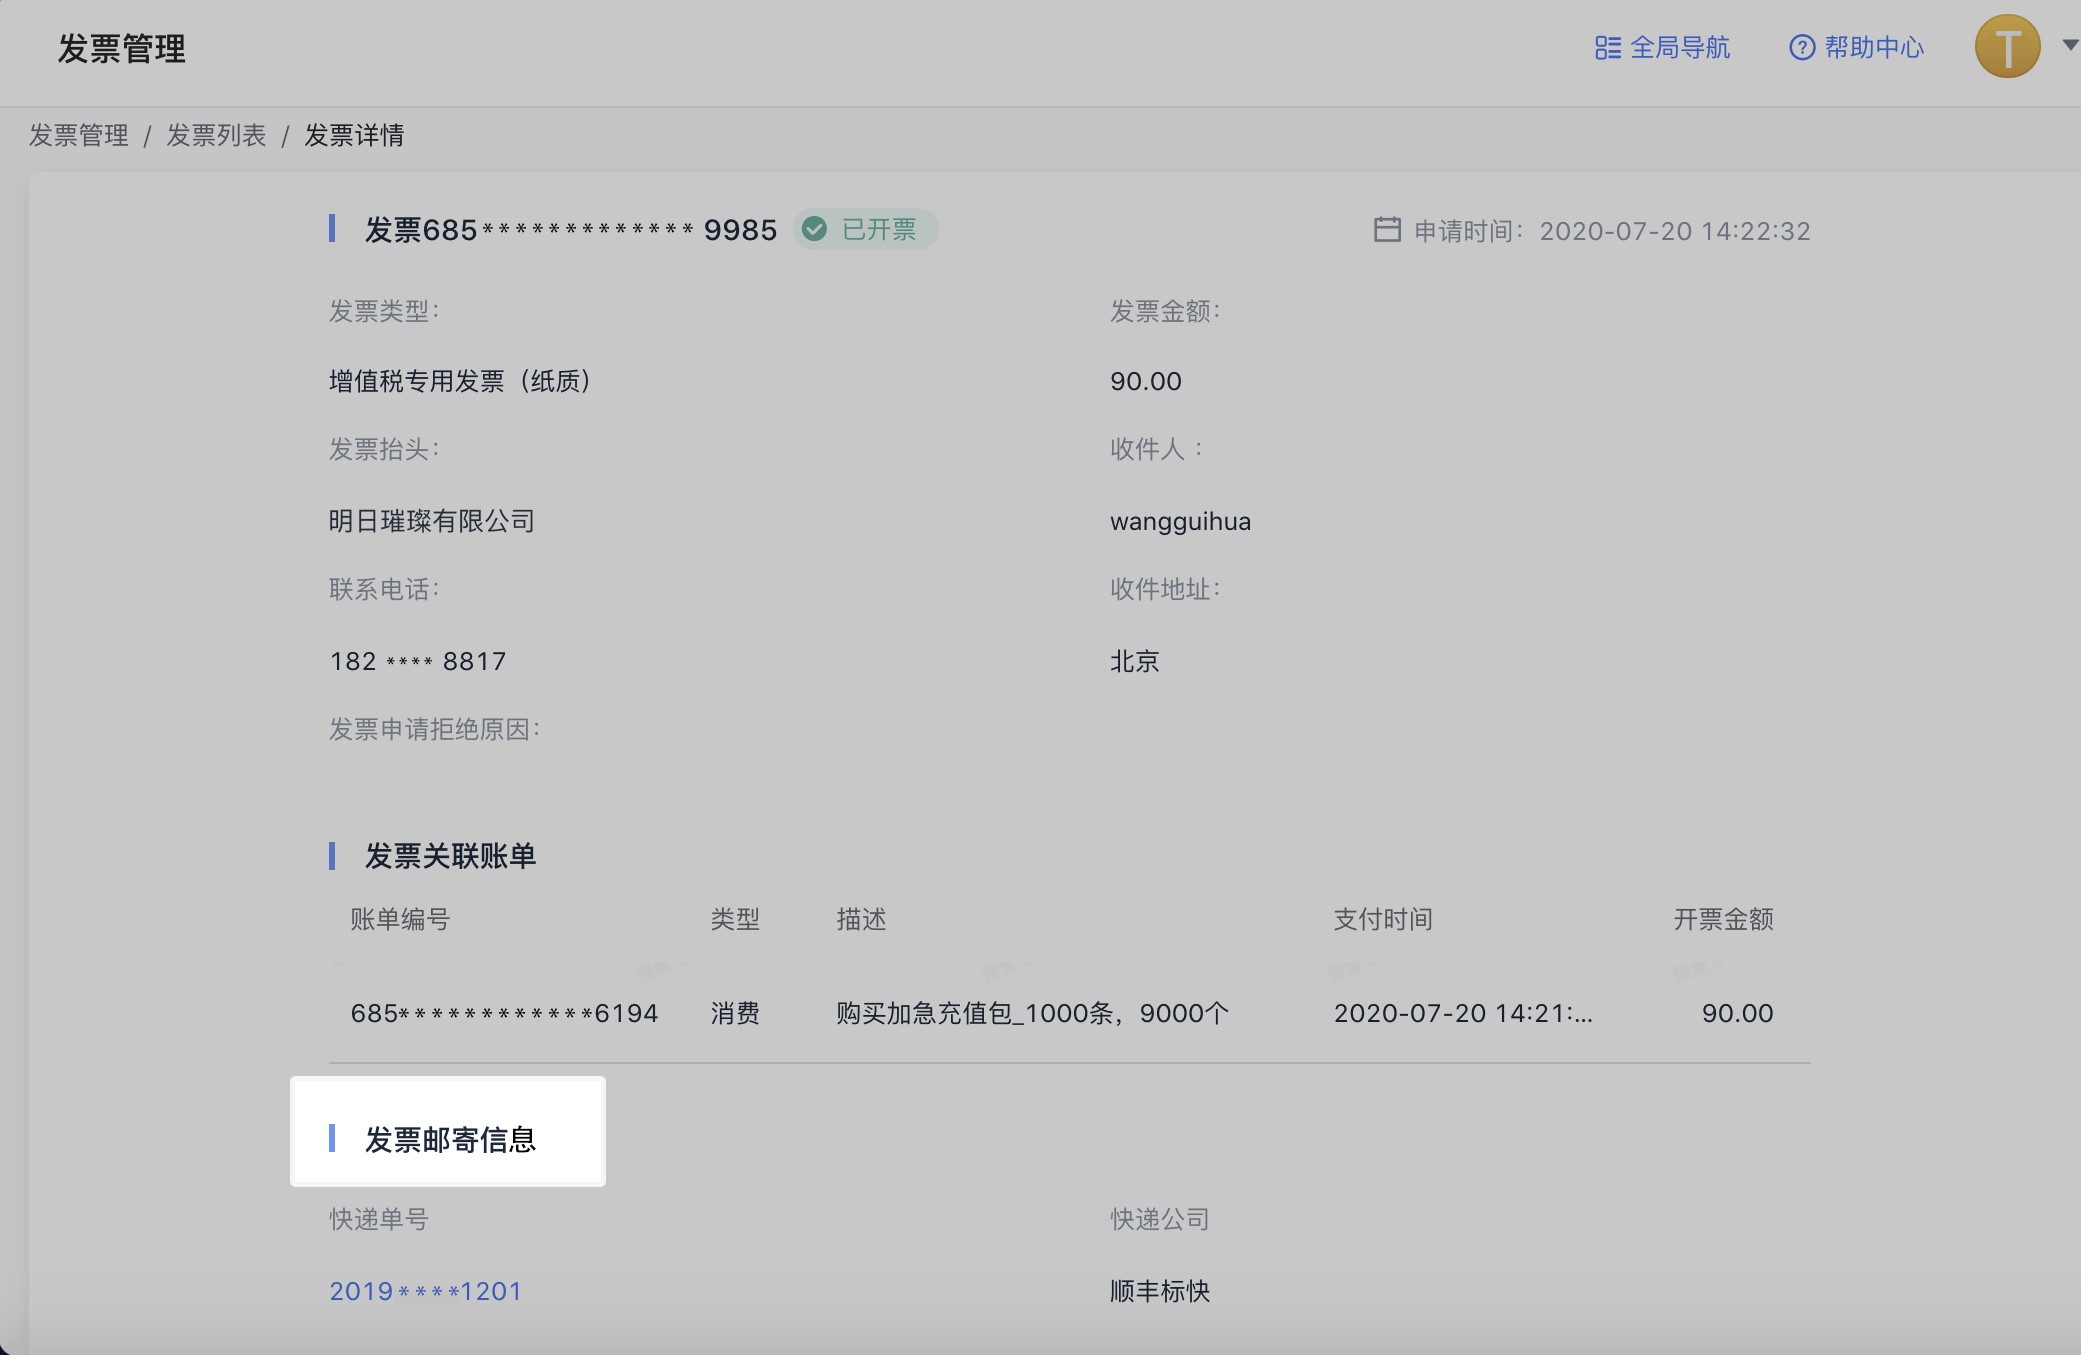This screenshot has width=2081, height=1355.
Task: Click the blue bar icon beside 发票关联账单
Action: (334, 856)
